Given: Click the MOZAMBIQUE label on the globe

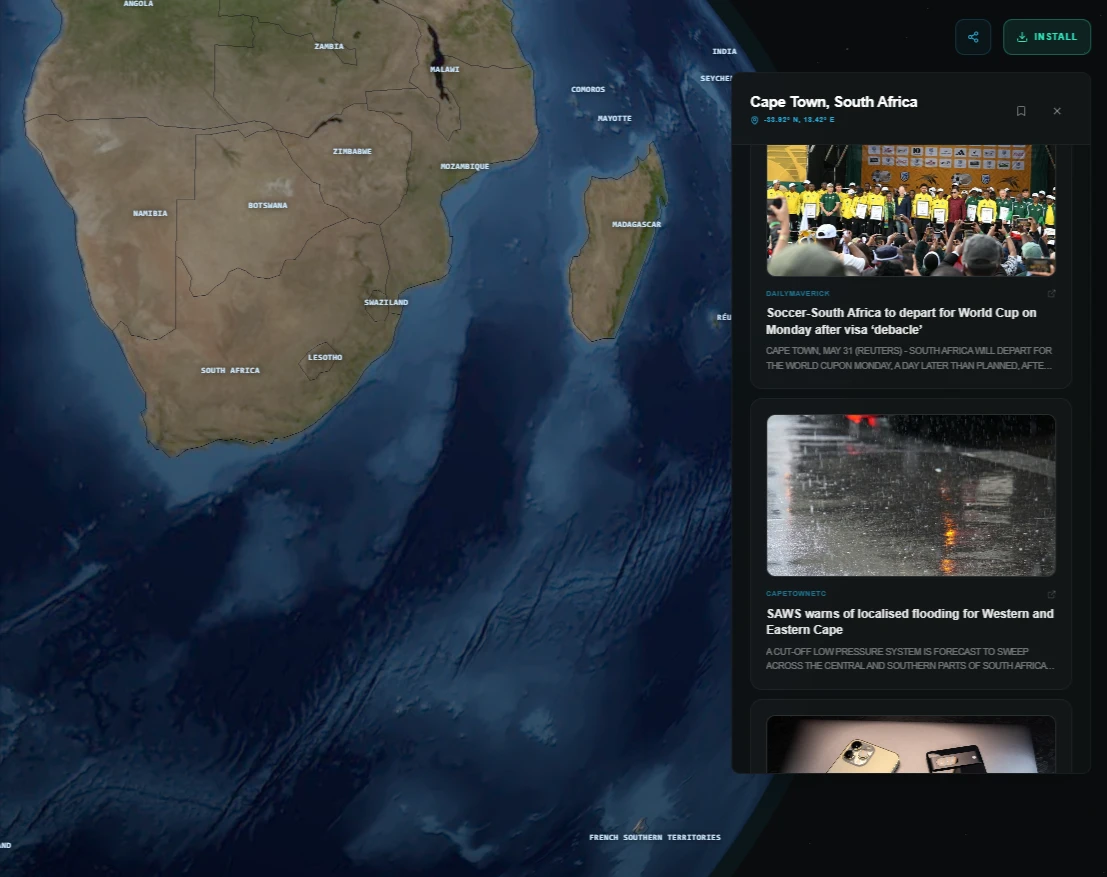Looking at the screenshot, I should pos(465,167).
